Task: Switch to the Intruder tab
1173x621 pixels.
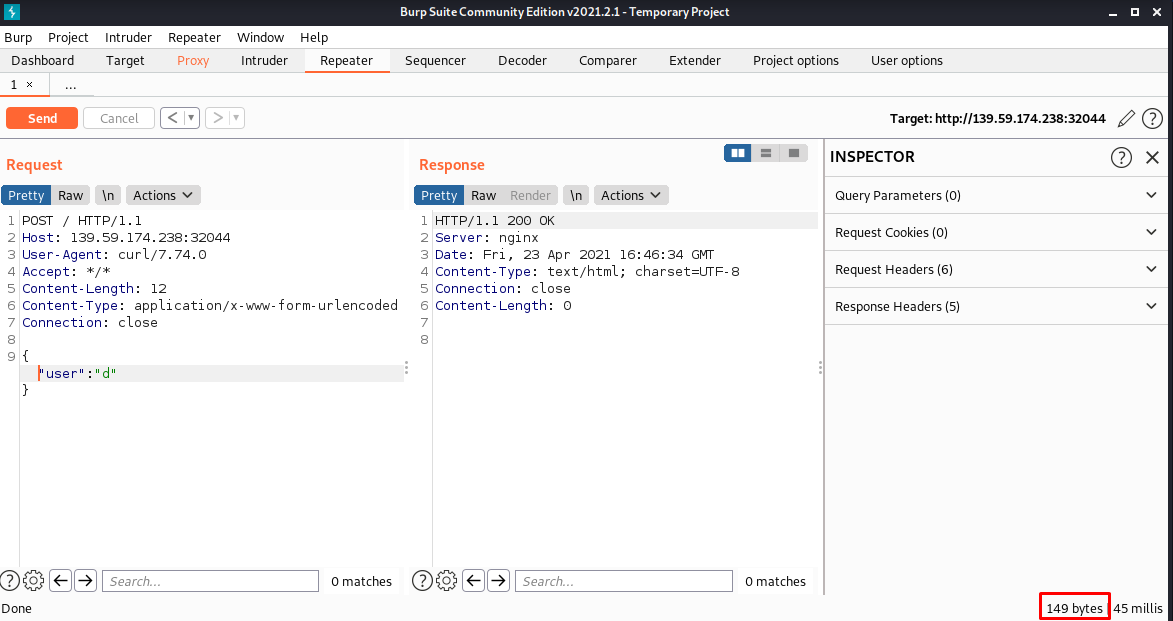Action: [x=264, y=61]
